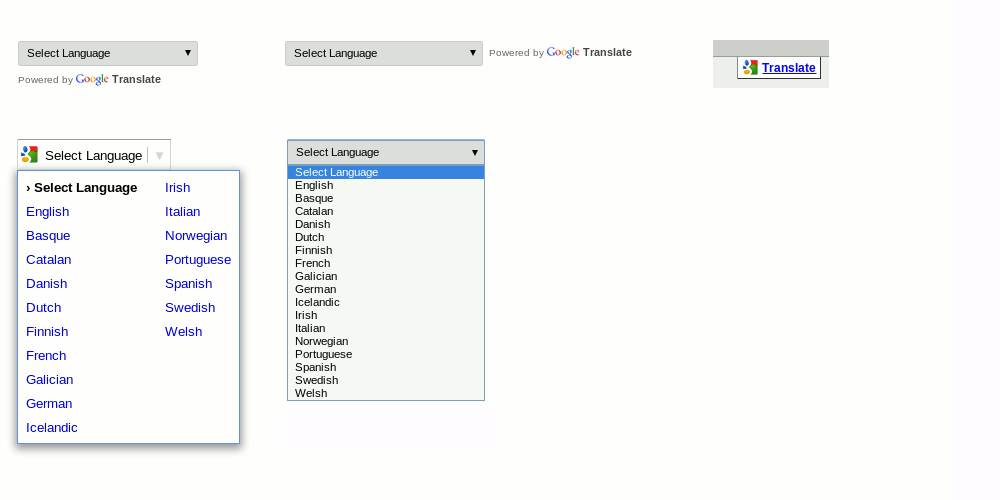
Task: Select the blue Welsh link in the popup menu
Action: (x=184, y=332)
